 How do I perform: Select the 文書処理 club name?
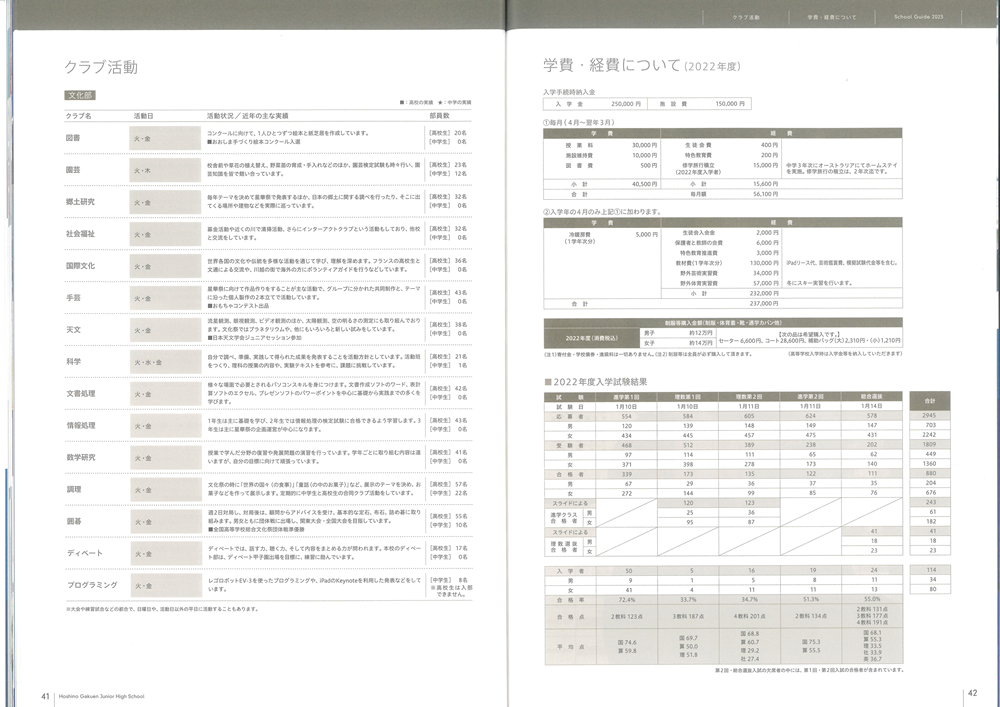tap(80, 393)
